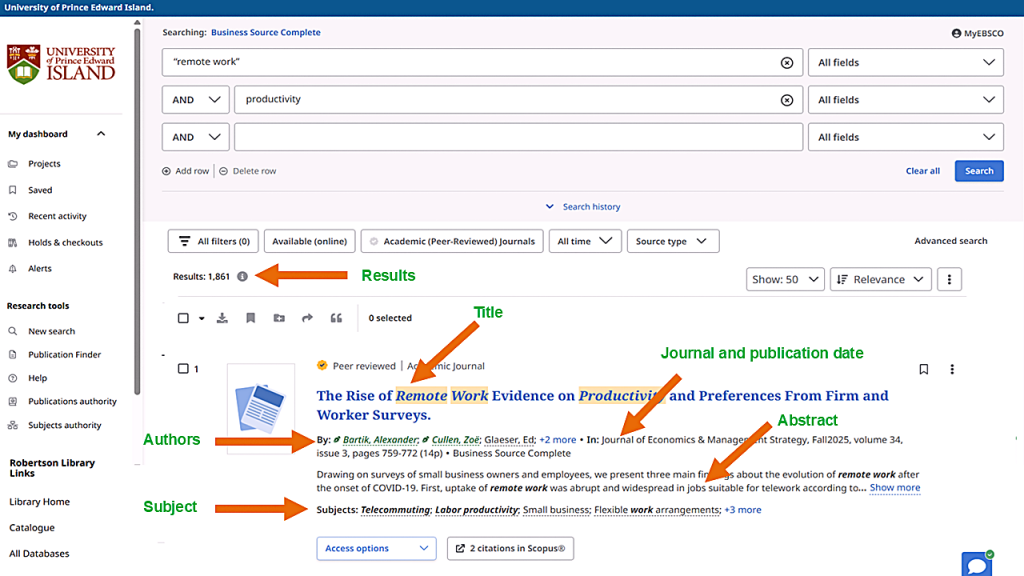Click the blue Search button
This screenshot has width=1024, height=576.
coord(978,171)
